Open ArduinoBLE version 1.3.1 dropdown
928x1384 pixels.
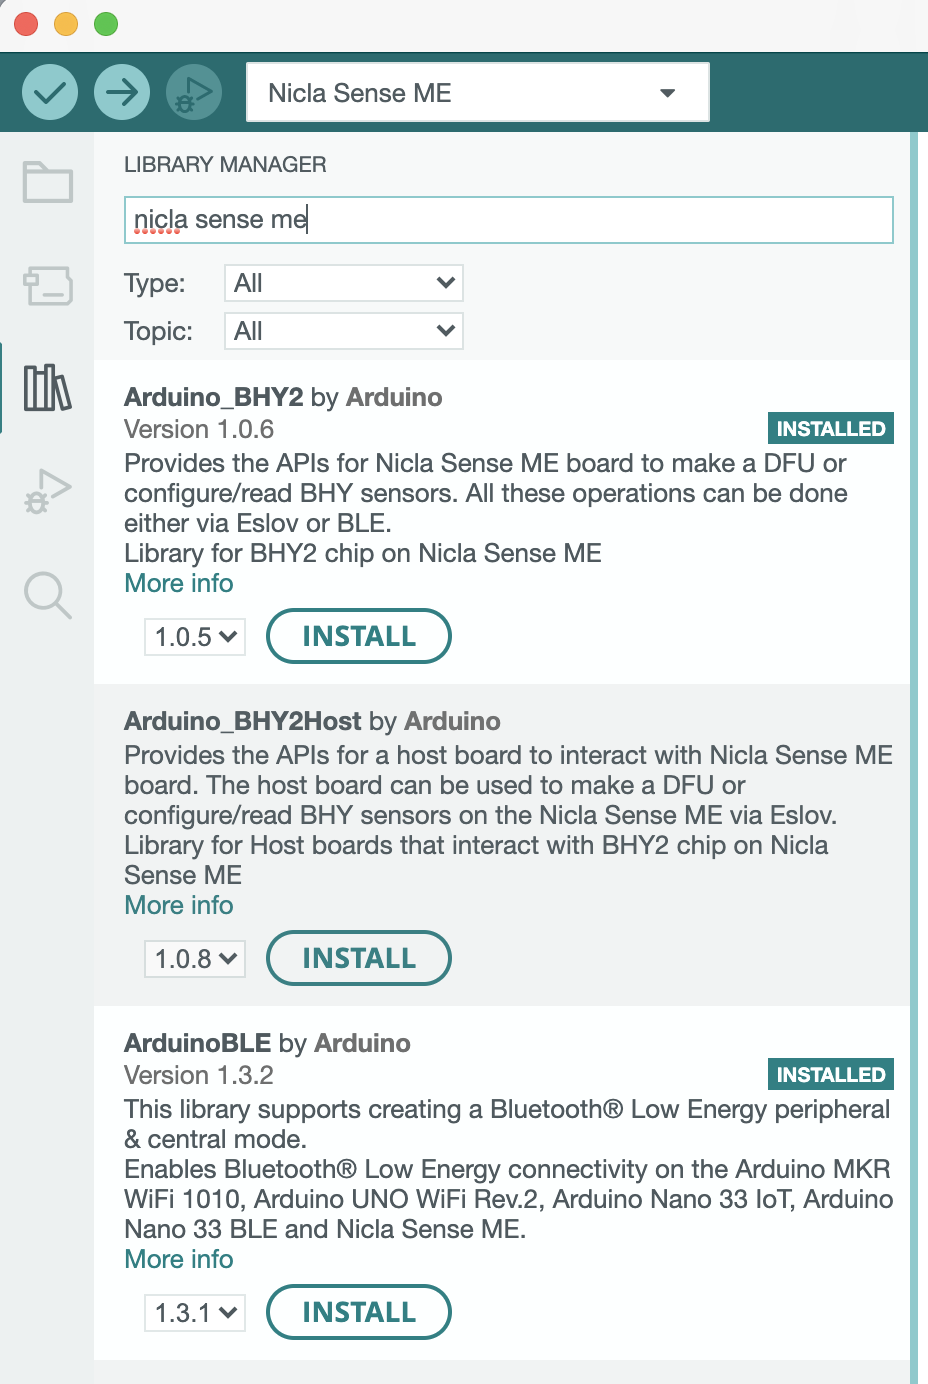[x=195, y=1313]
